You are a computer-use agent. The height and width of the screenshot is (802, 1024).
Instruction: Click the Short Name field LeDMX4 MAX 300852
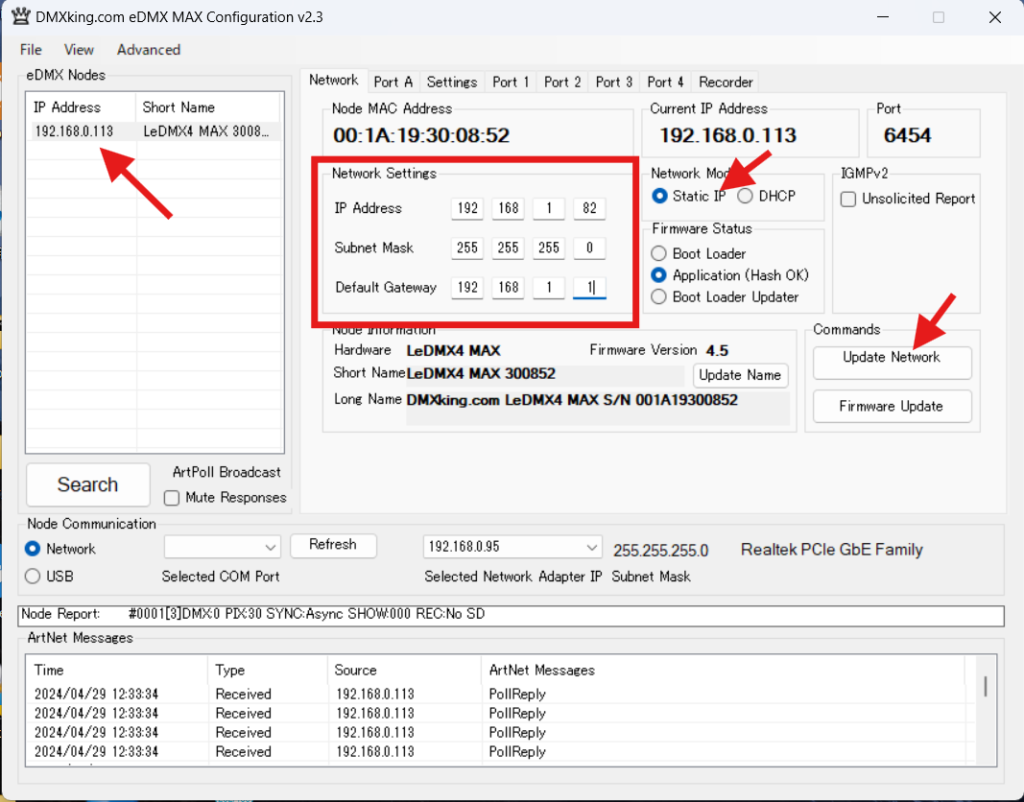[x=545, y=374]
